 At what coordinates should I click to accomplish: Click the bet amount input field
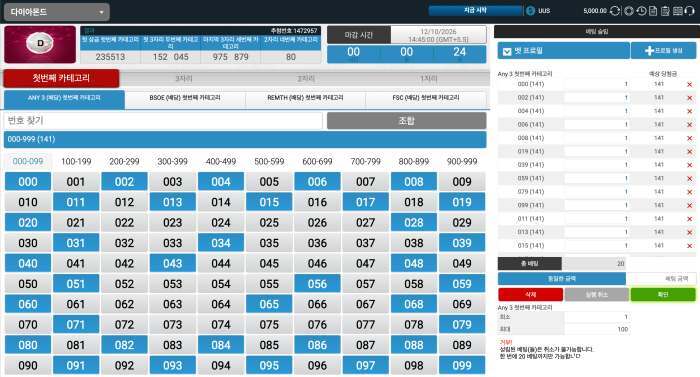tap(661, 279)
